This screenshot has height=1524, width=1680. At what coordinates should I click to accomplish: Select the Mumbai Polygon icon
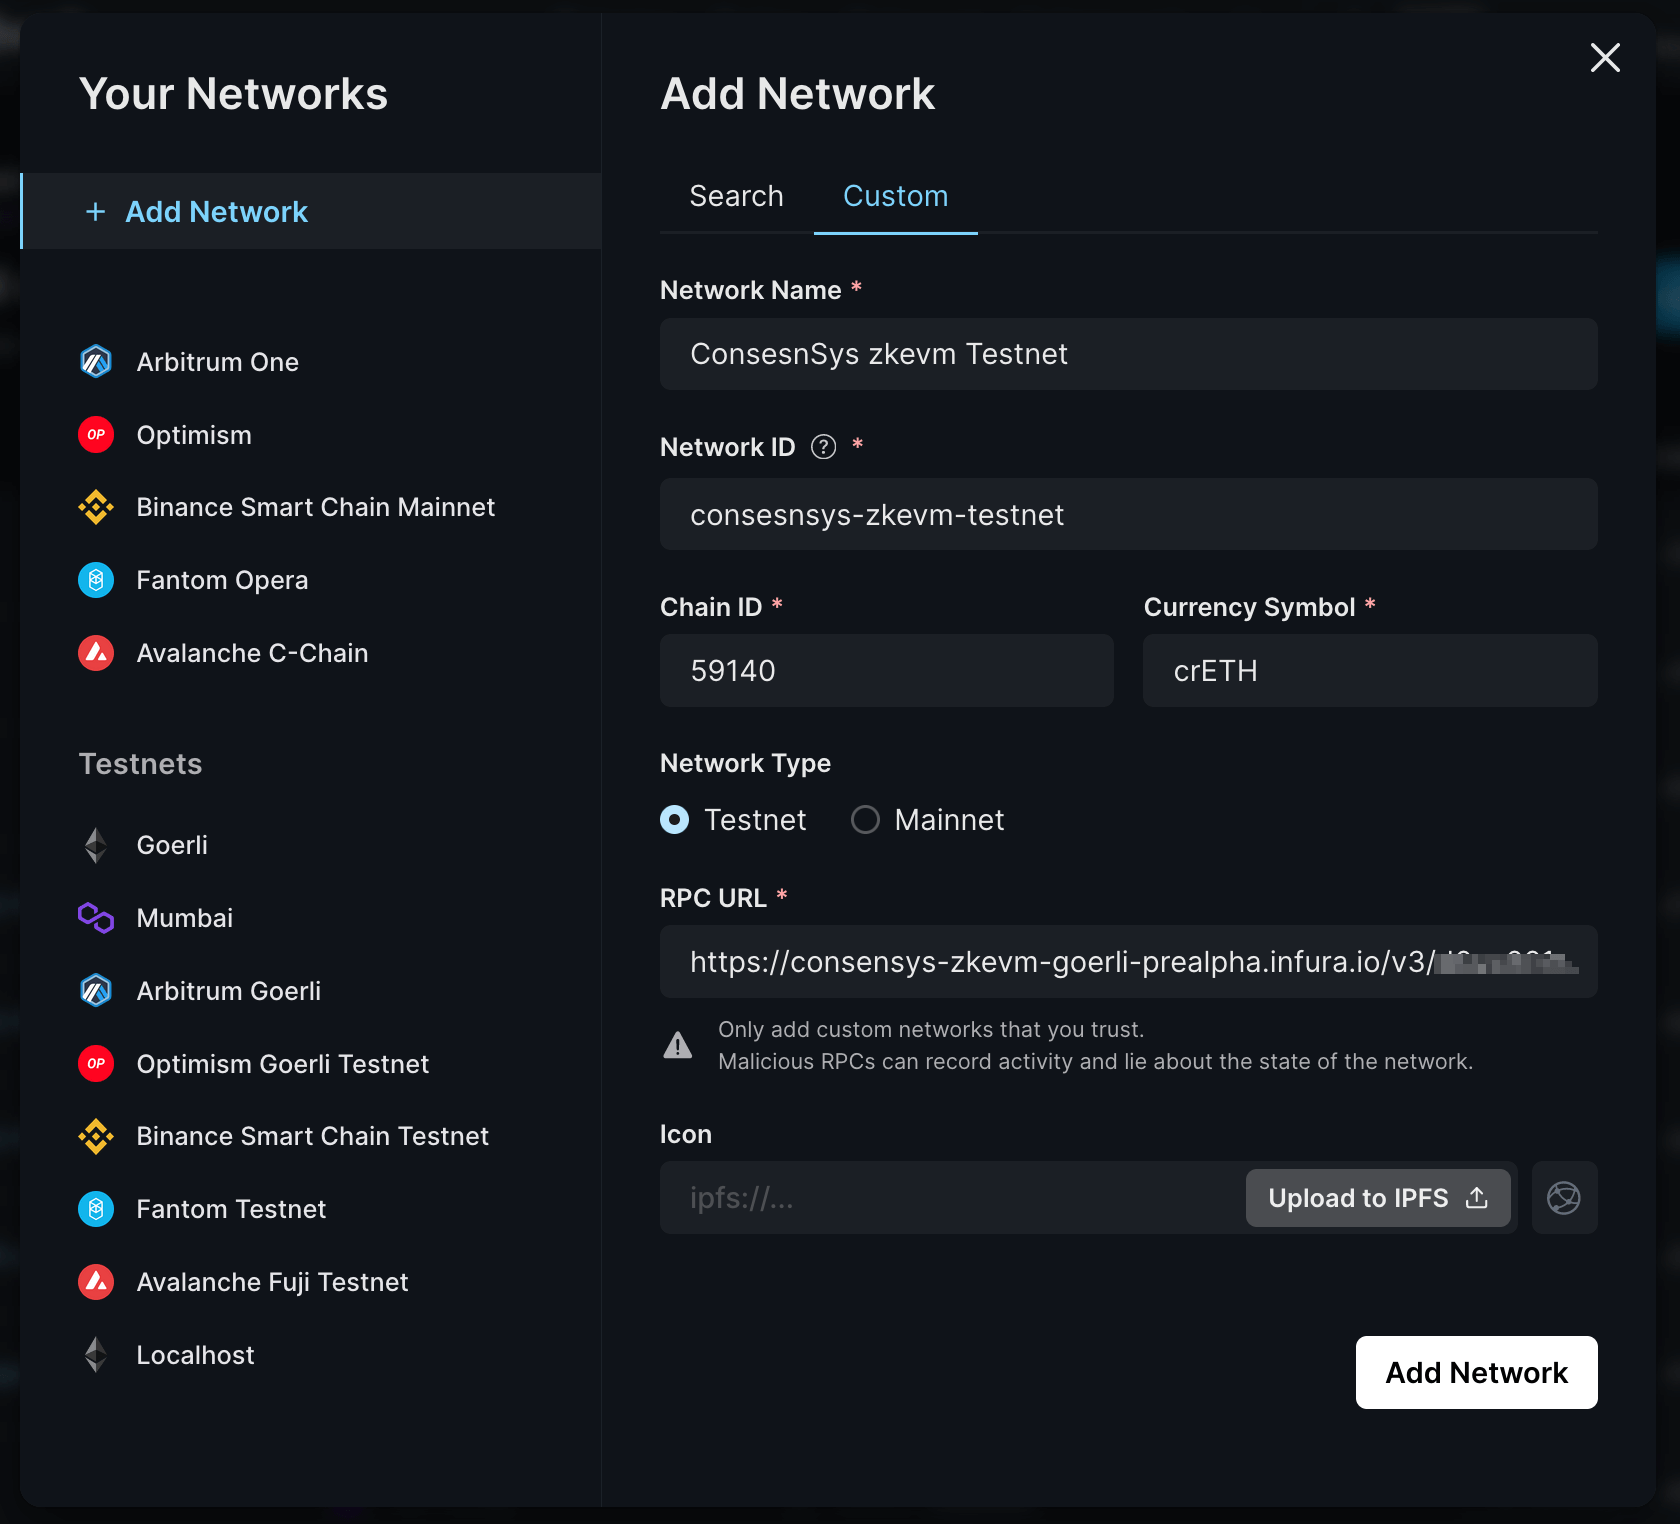coord(95,917)
